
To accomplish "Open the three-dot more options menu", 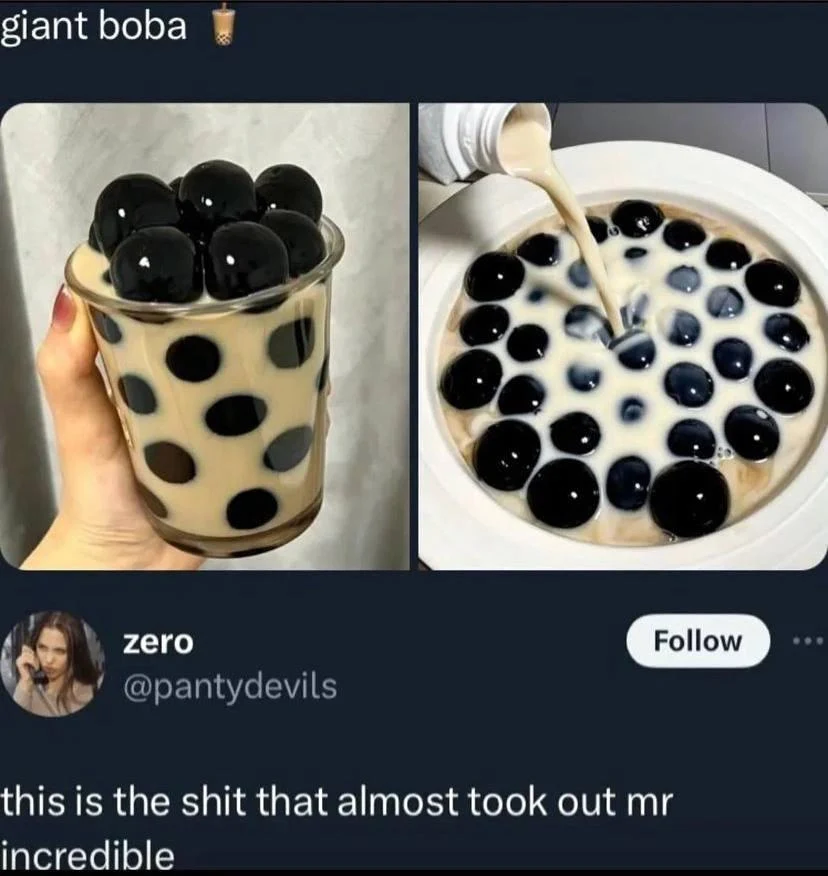I will point(808,641).
